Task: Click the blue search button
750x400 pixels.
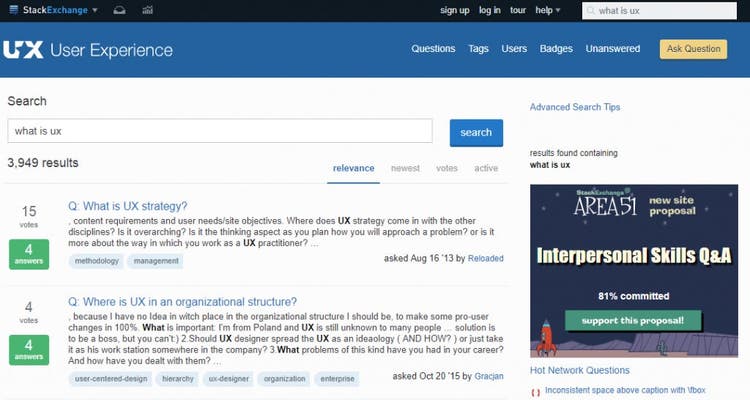Action: click(x=476, y=133)
